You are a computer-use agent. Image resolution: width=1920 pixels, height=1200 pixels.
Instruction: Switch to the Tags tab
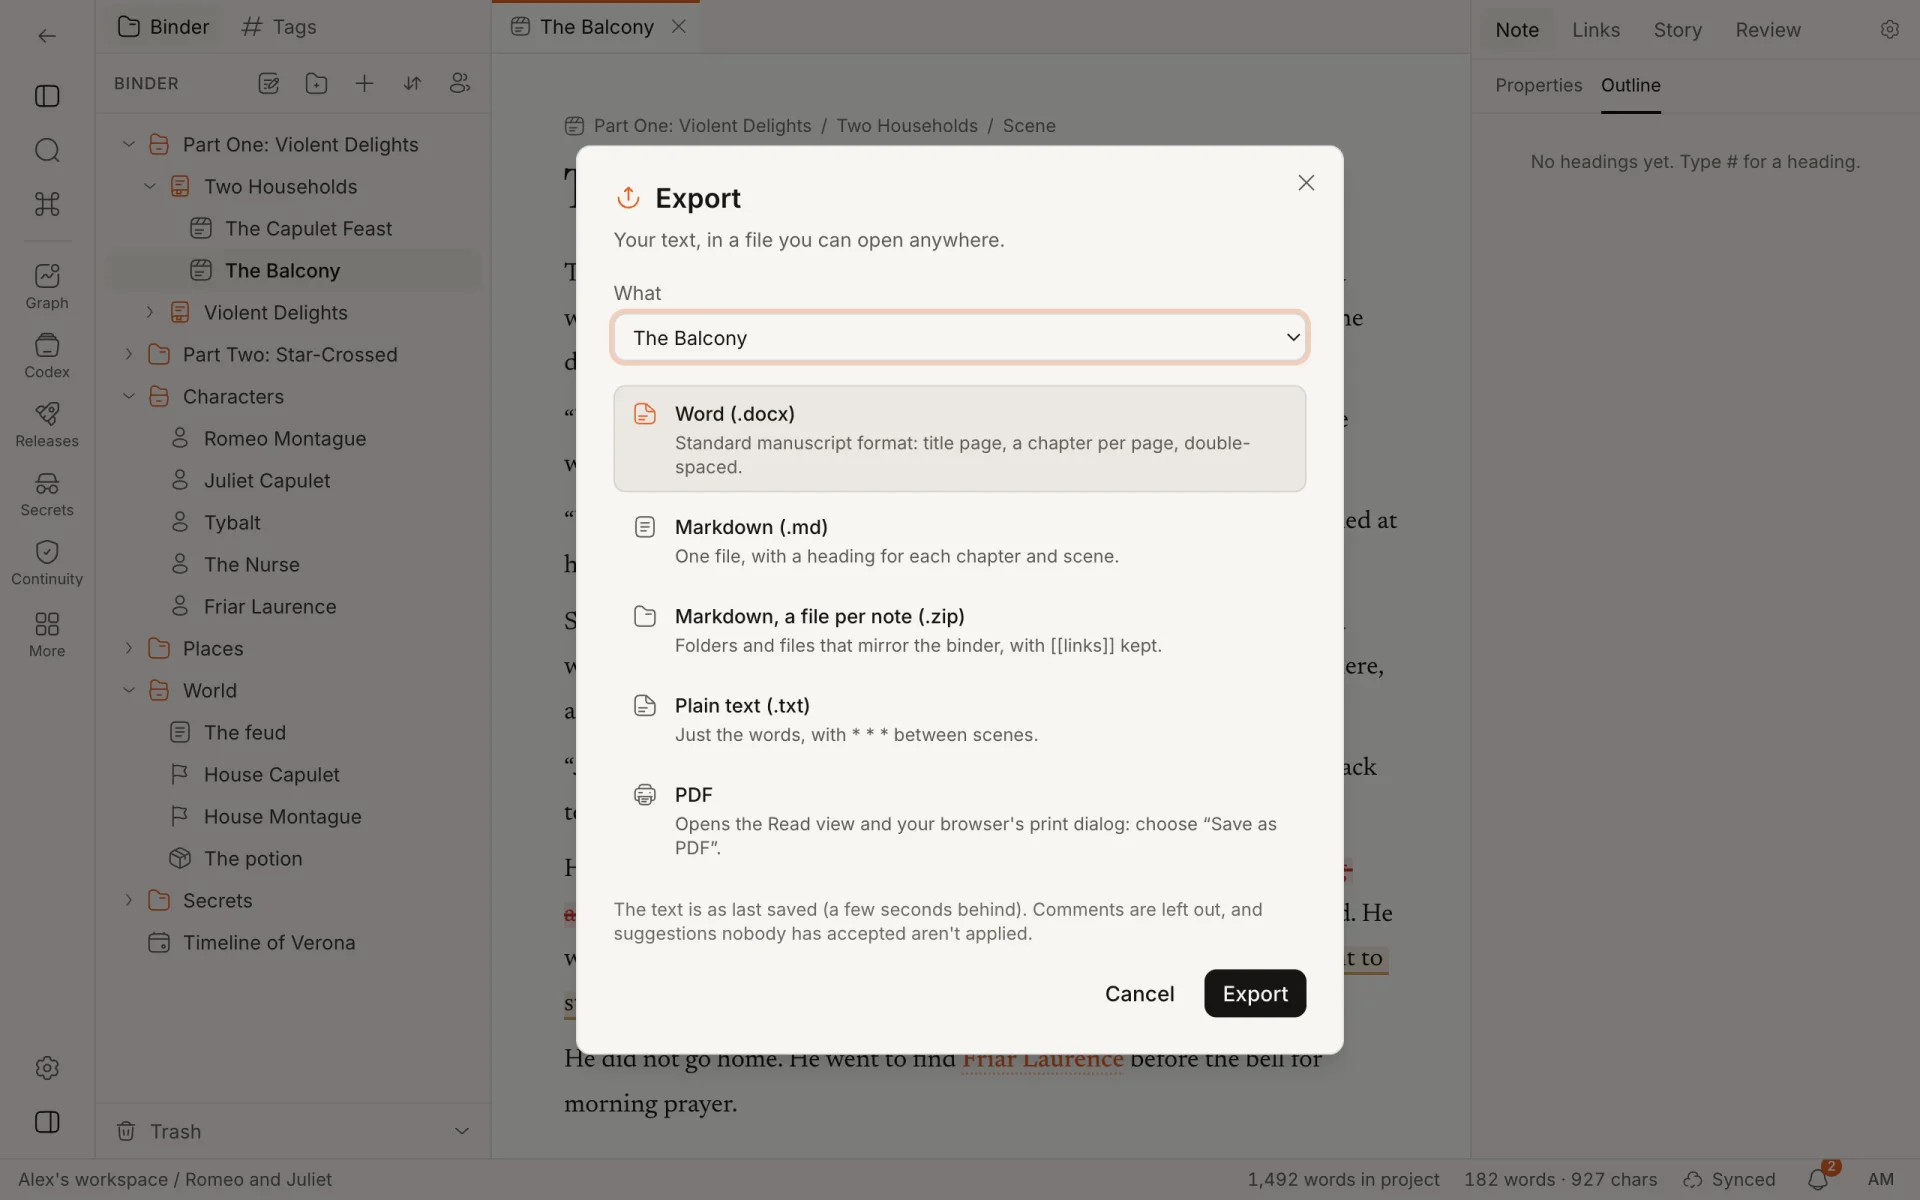[x=279, y=27]
